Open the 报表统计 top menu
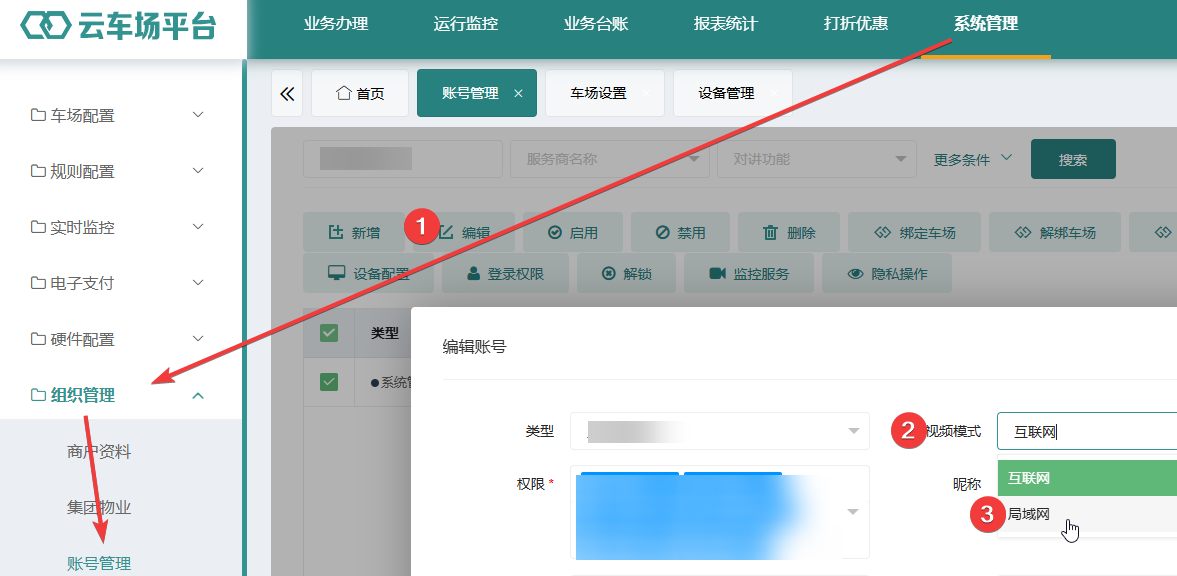 point(725,23)
